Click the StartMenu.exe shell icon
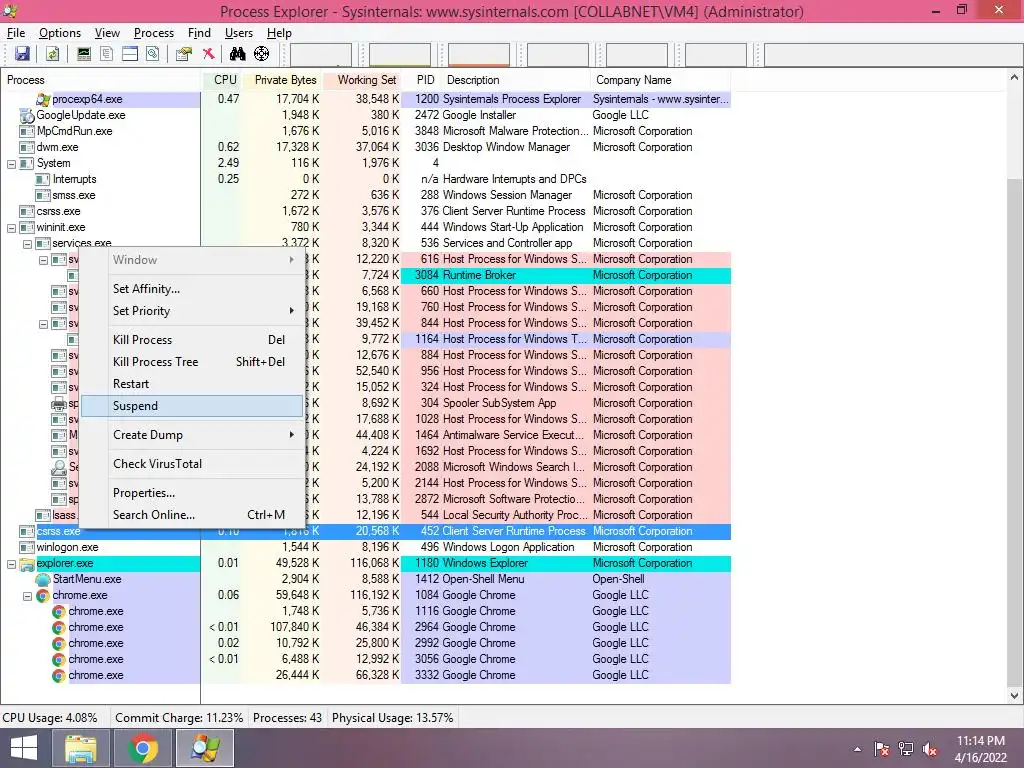1024x768 pixels. (x=43, y=579)
